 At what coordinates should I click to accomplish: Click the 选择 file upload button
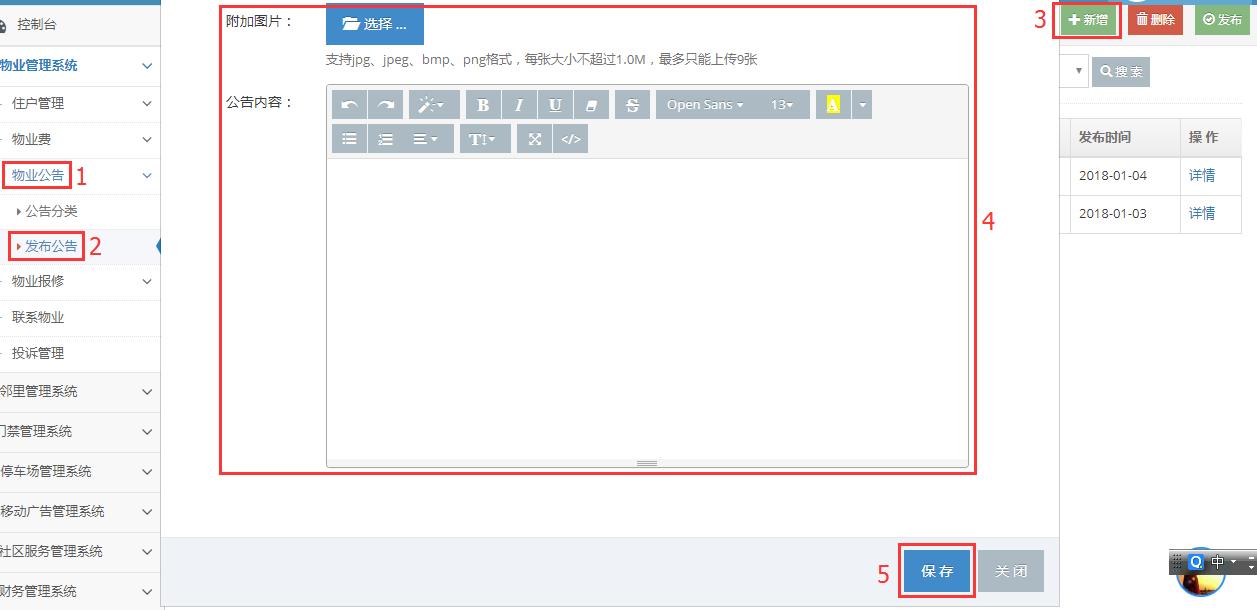[374, 24]
